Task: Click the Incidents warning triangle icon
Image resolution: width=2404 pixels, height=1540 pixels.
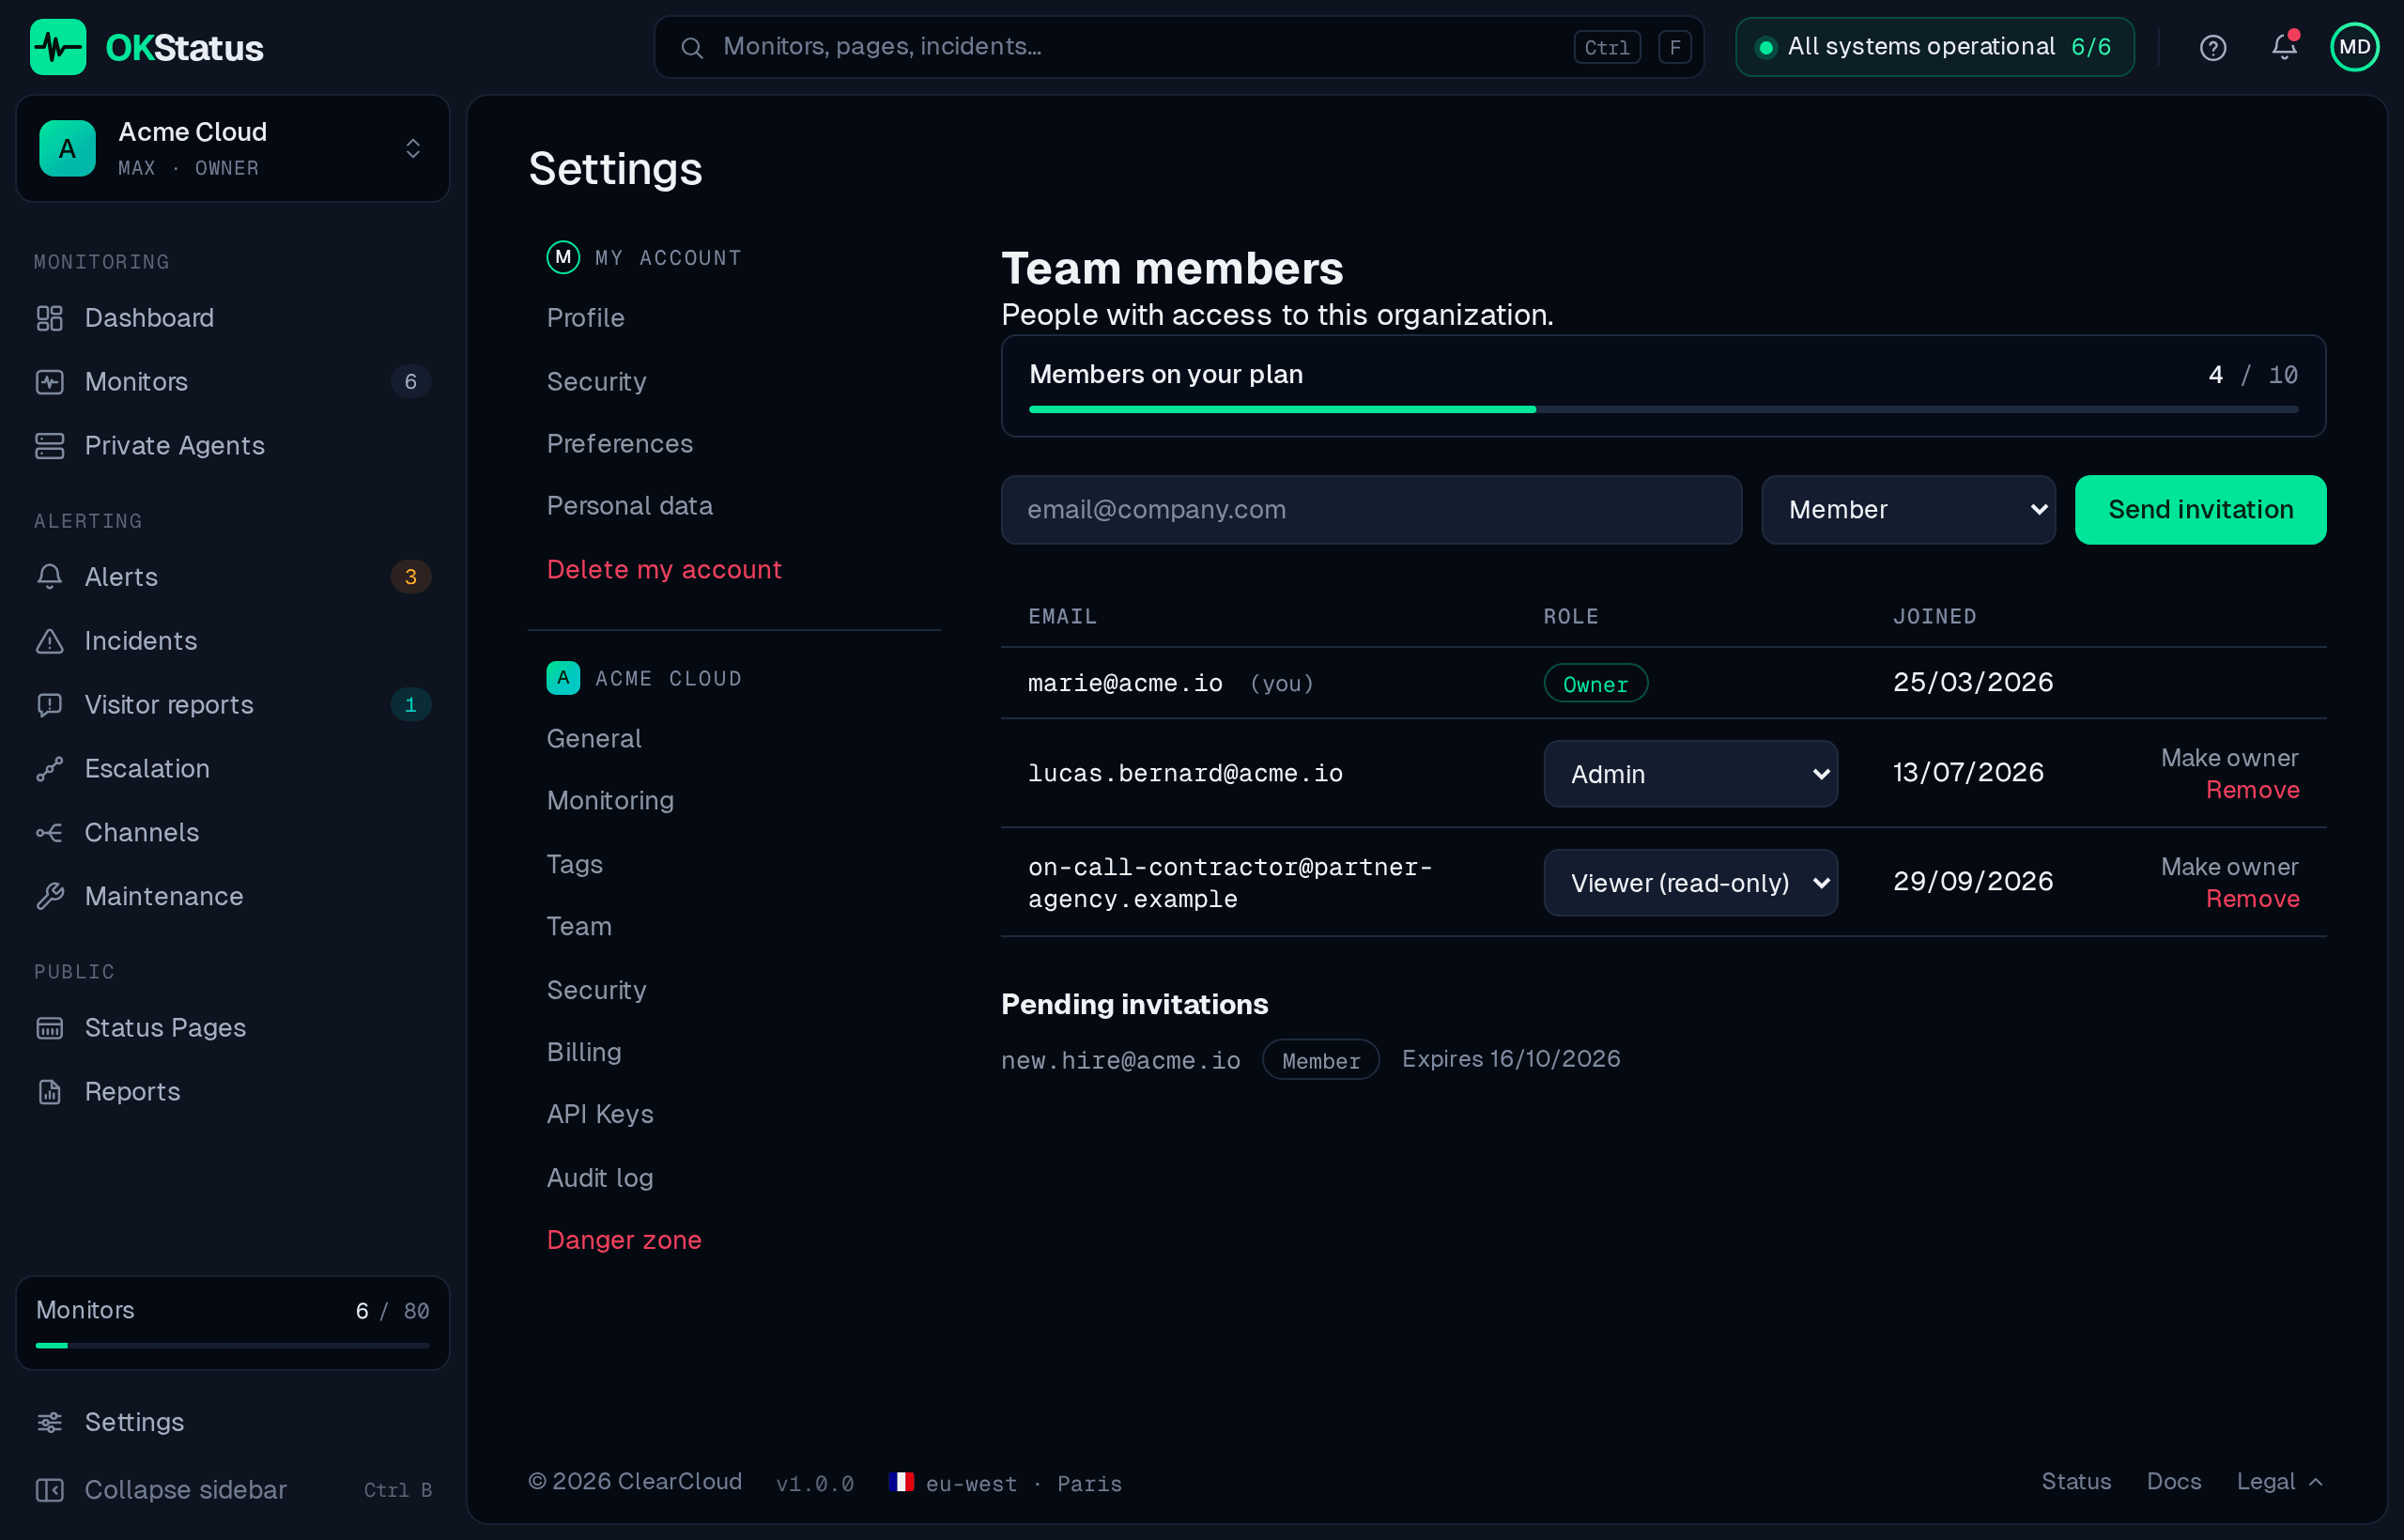Action: pos(50,641)
